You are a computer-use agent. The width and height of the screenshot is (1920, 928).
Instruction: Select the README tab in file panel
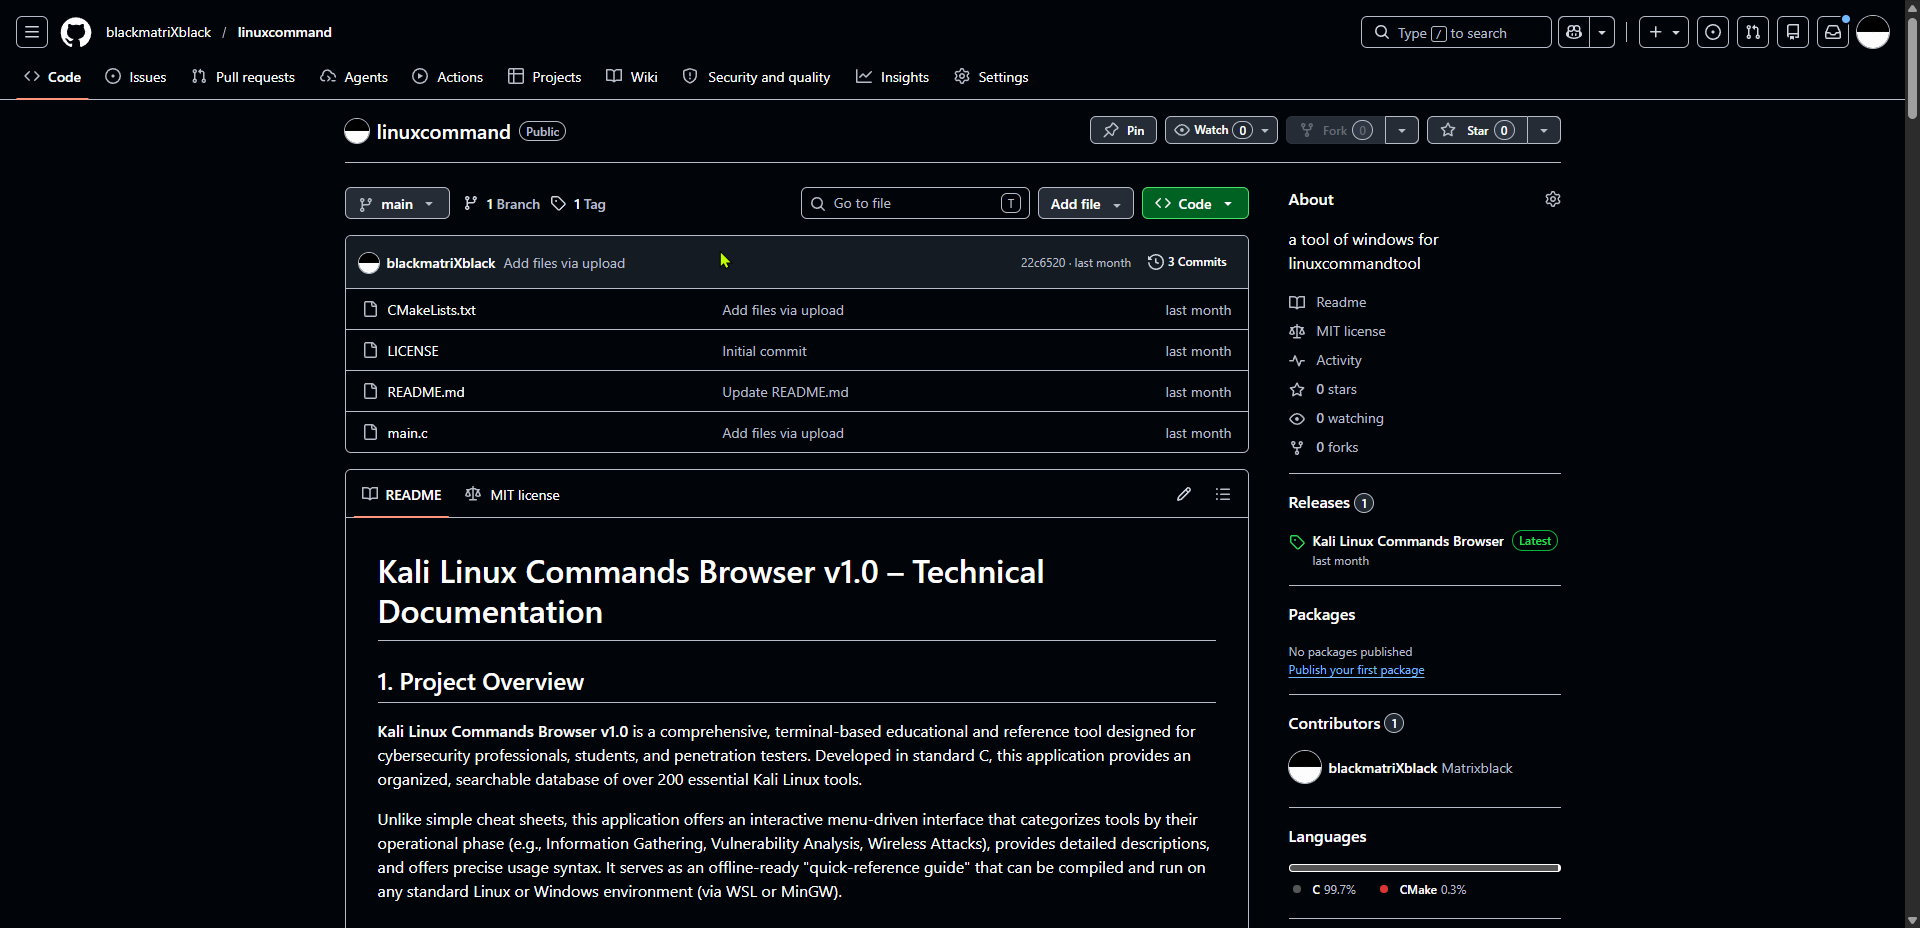click(401, 495)
